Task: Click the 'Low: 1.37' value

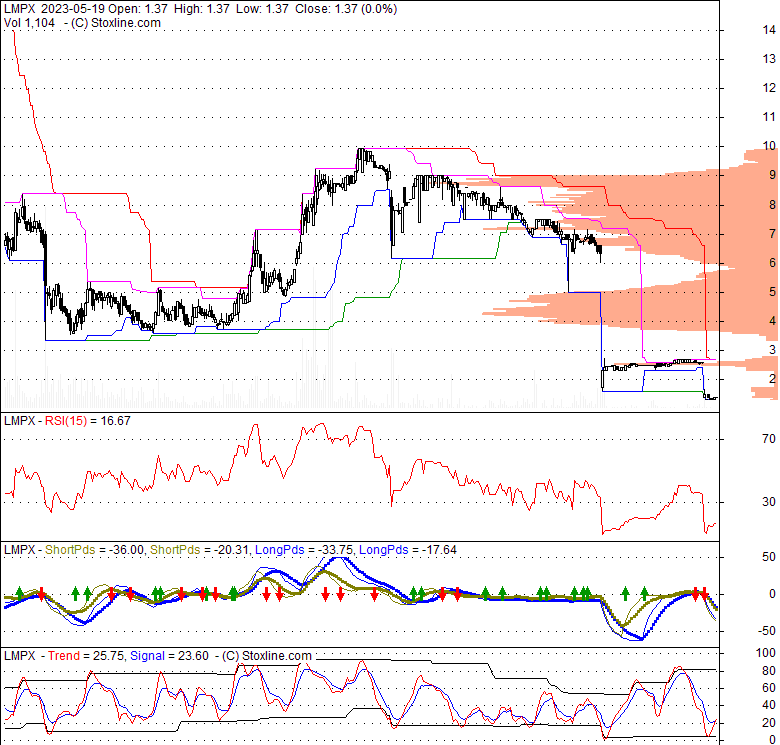Action: 262,9
